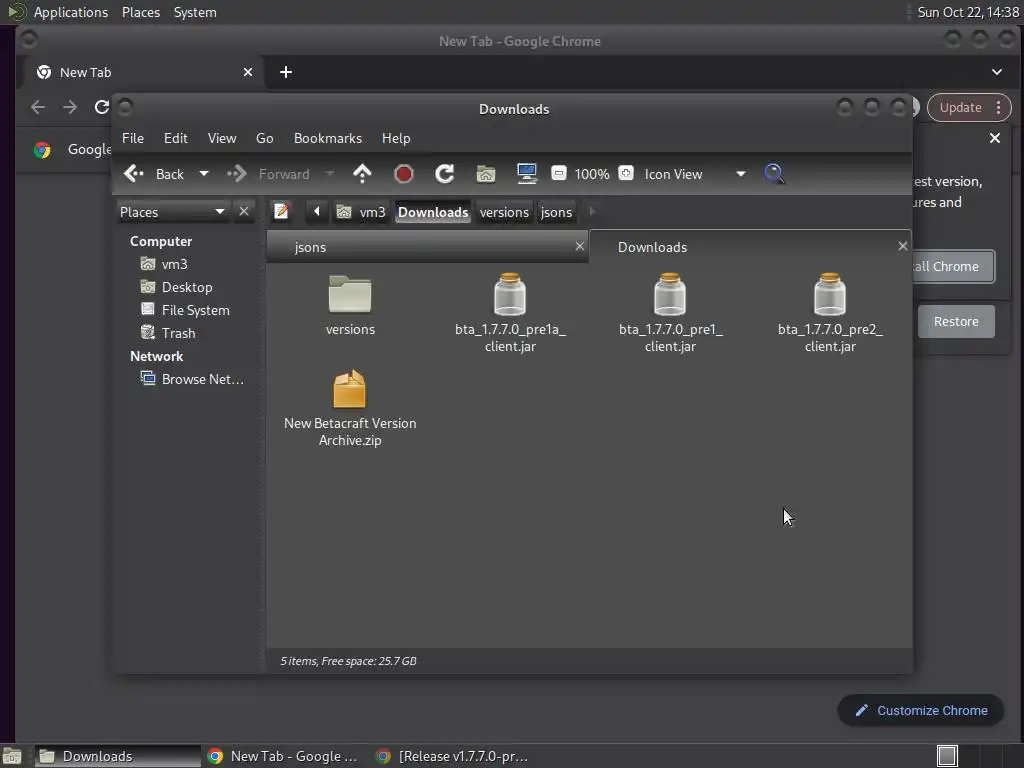Switch to Release v1.7.7.0 taskbar window
1024x768 pixels.
452,756
